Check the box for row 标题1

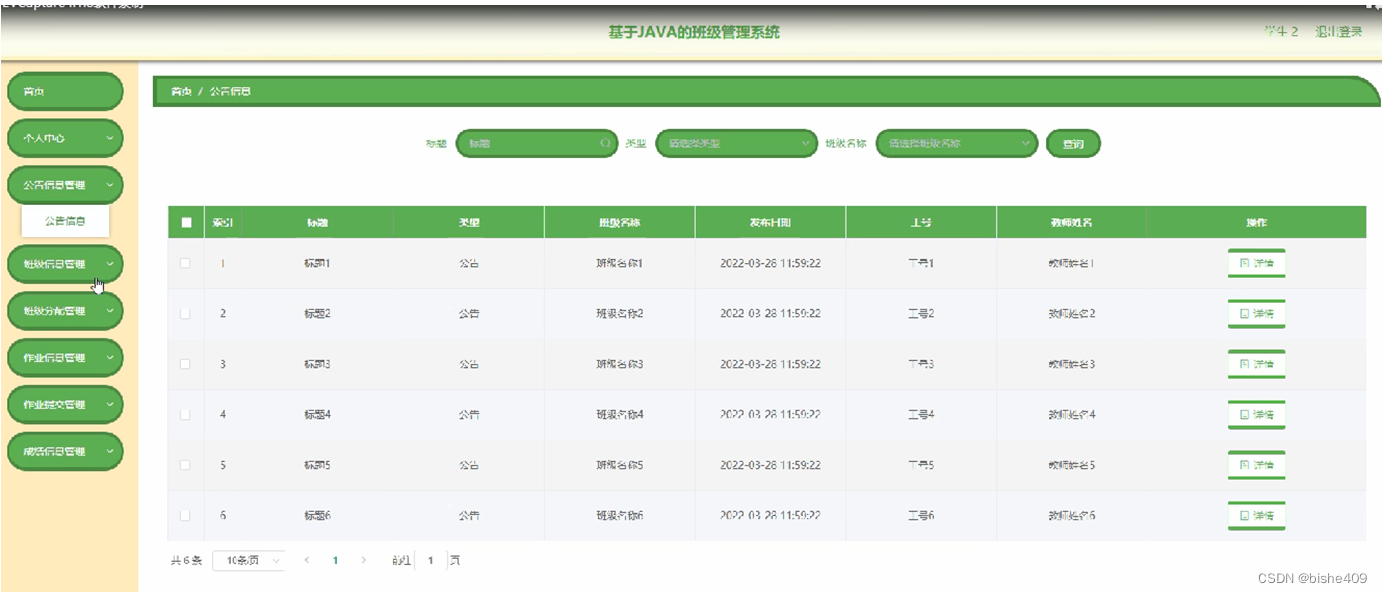185,263
